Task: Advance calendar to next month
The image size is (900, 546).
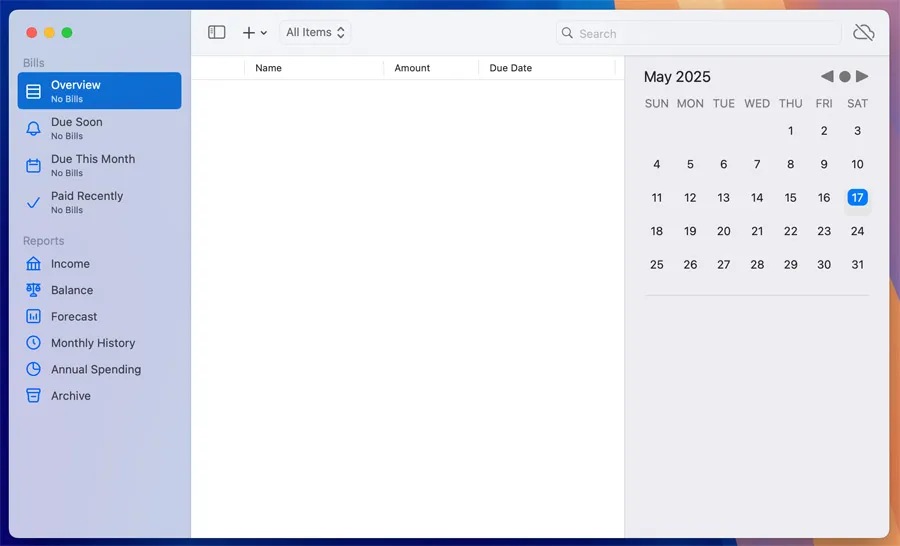Action: [862, 77]
